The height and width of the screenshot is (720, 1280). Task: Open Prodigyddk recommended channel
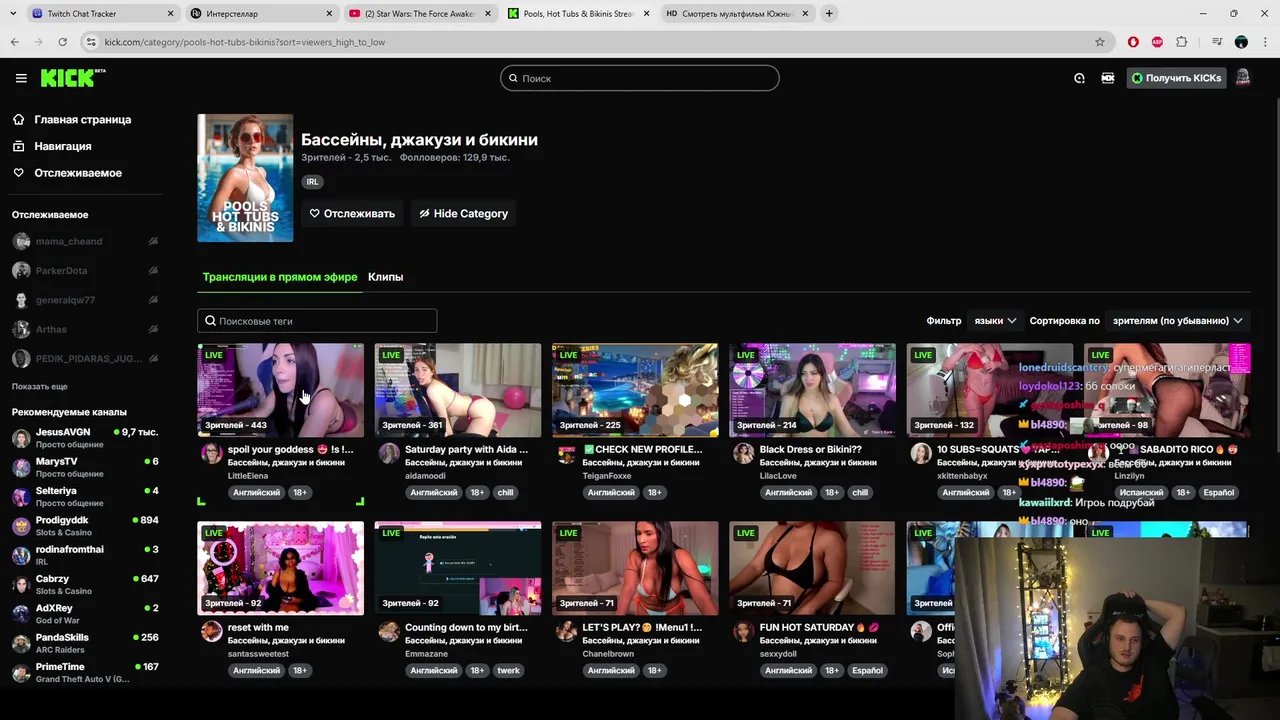(85, 526)
